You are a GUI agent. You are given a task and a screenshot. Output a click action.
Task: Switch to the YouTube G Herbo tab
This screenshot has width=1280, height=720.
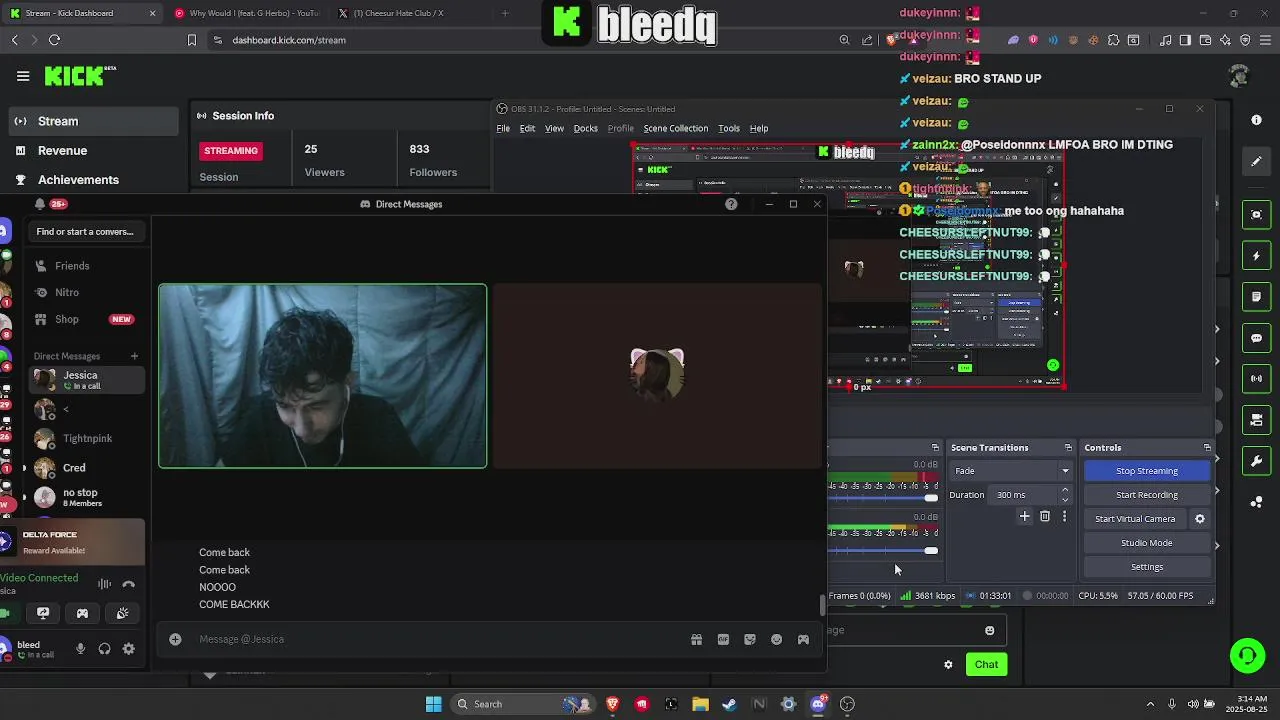pyautogui.click(x=247, y=13)
